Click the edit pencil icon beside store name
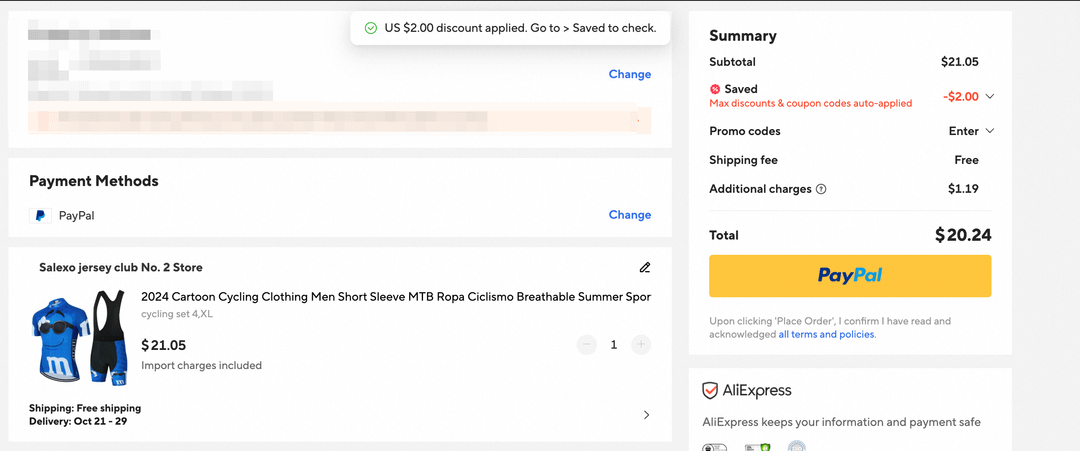 pos(645,267)
